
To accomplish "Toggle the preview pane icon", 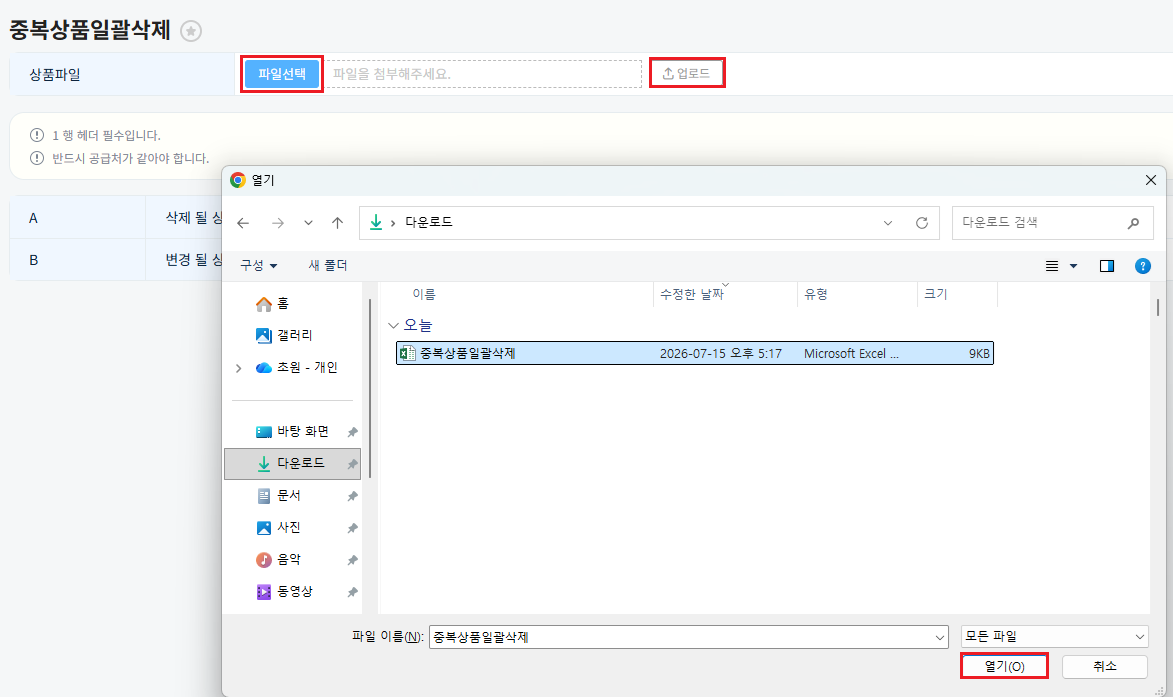I will click(x=1106, y=266).
